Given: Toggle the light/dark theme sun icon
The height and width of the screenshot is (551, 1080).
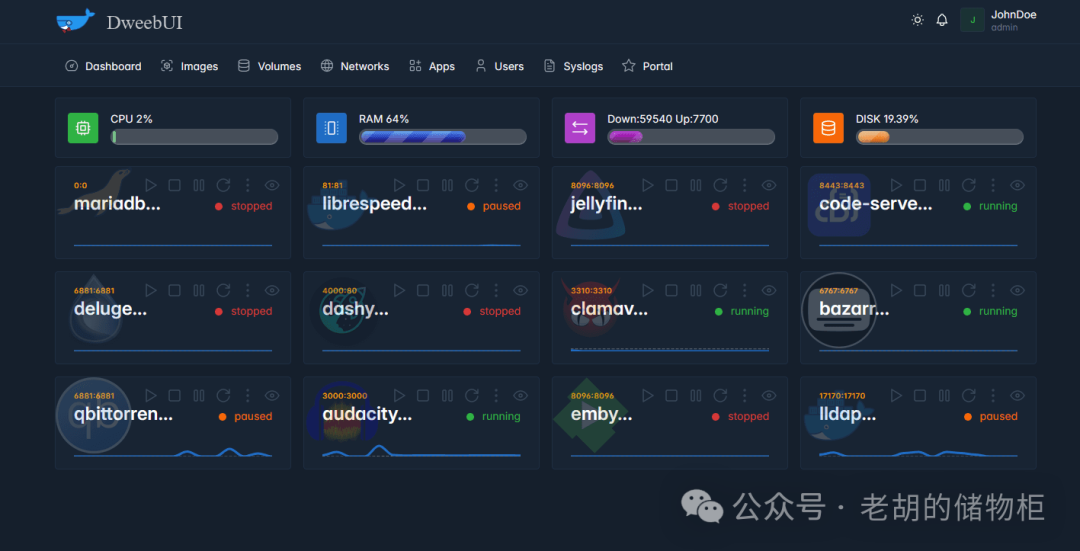Looking at the screenshot, I should (917, 20).
